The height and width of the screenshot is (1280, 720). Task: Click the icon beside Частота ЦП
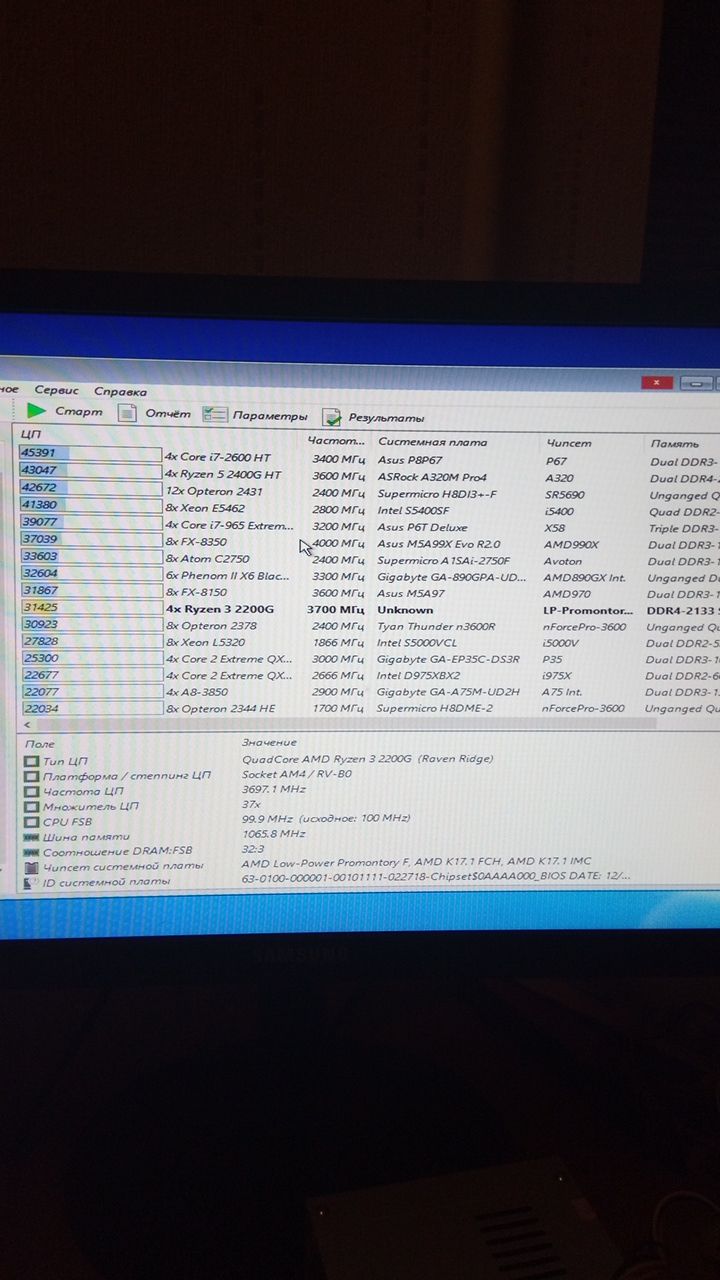click(32, 791)
